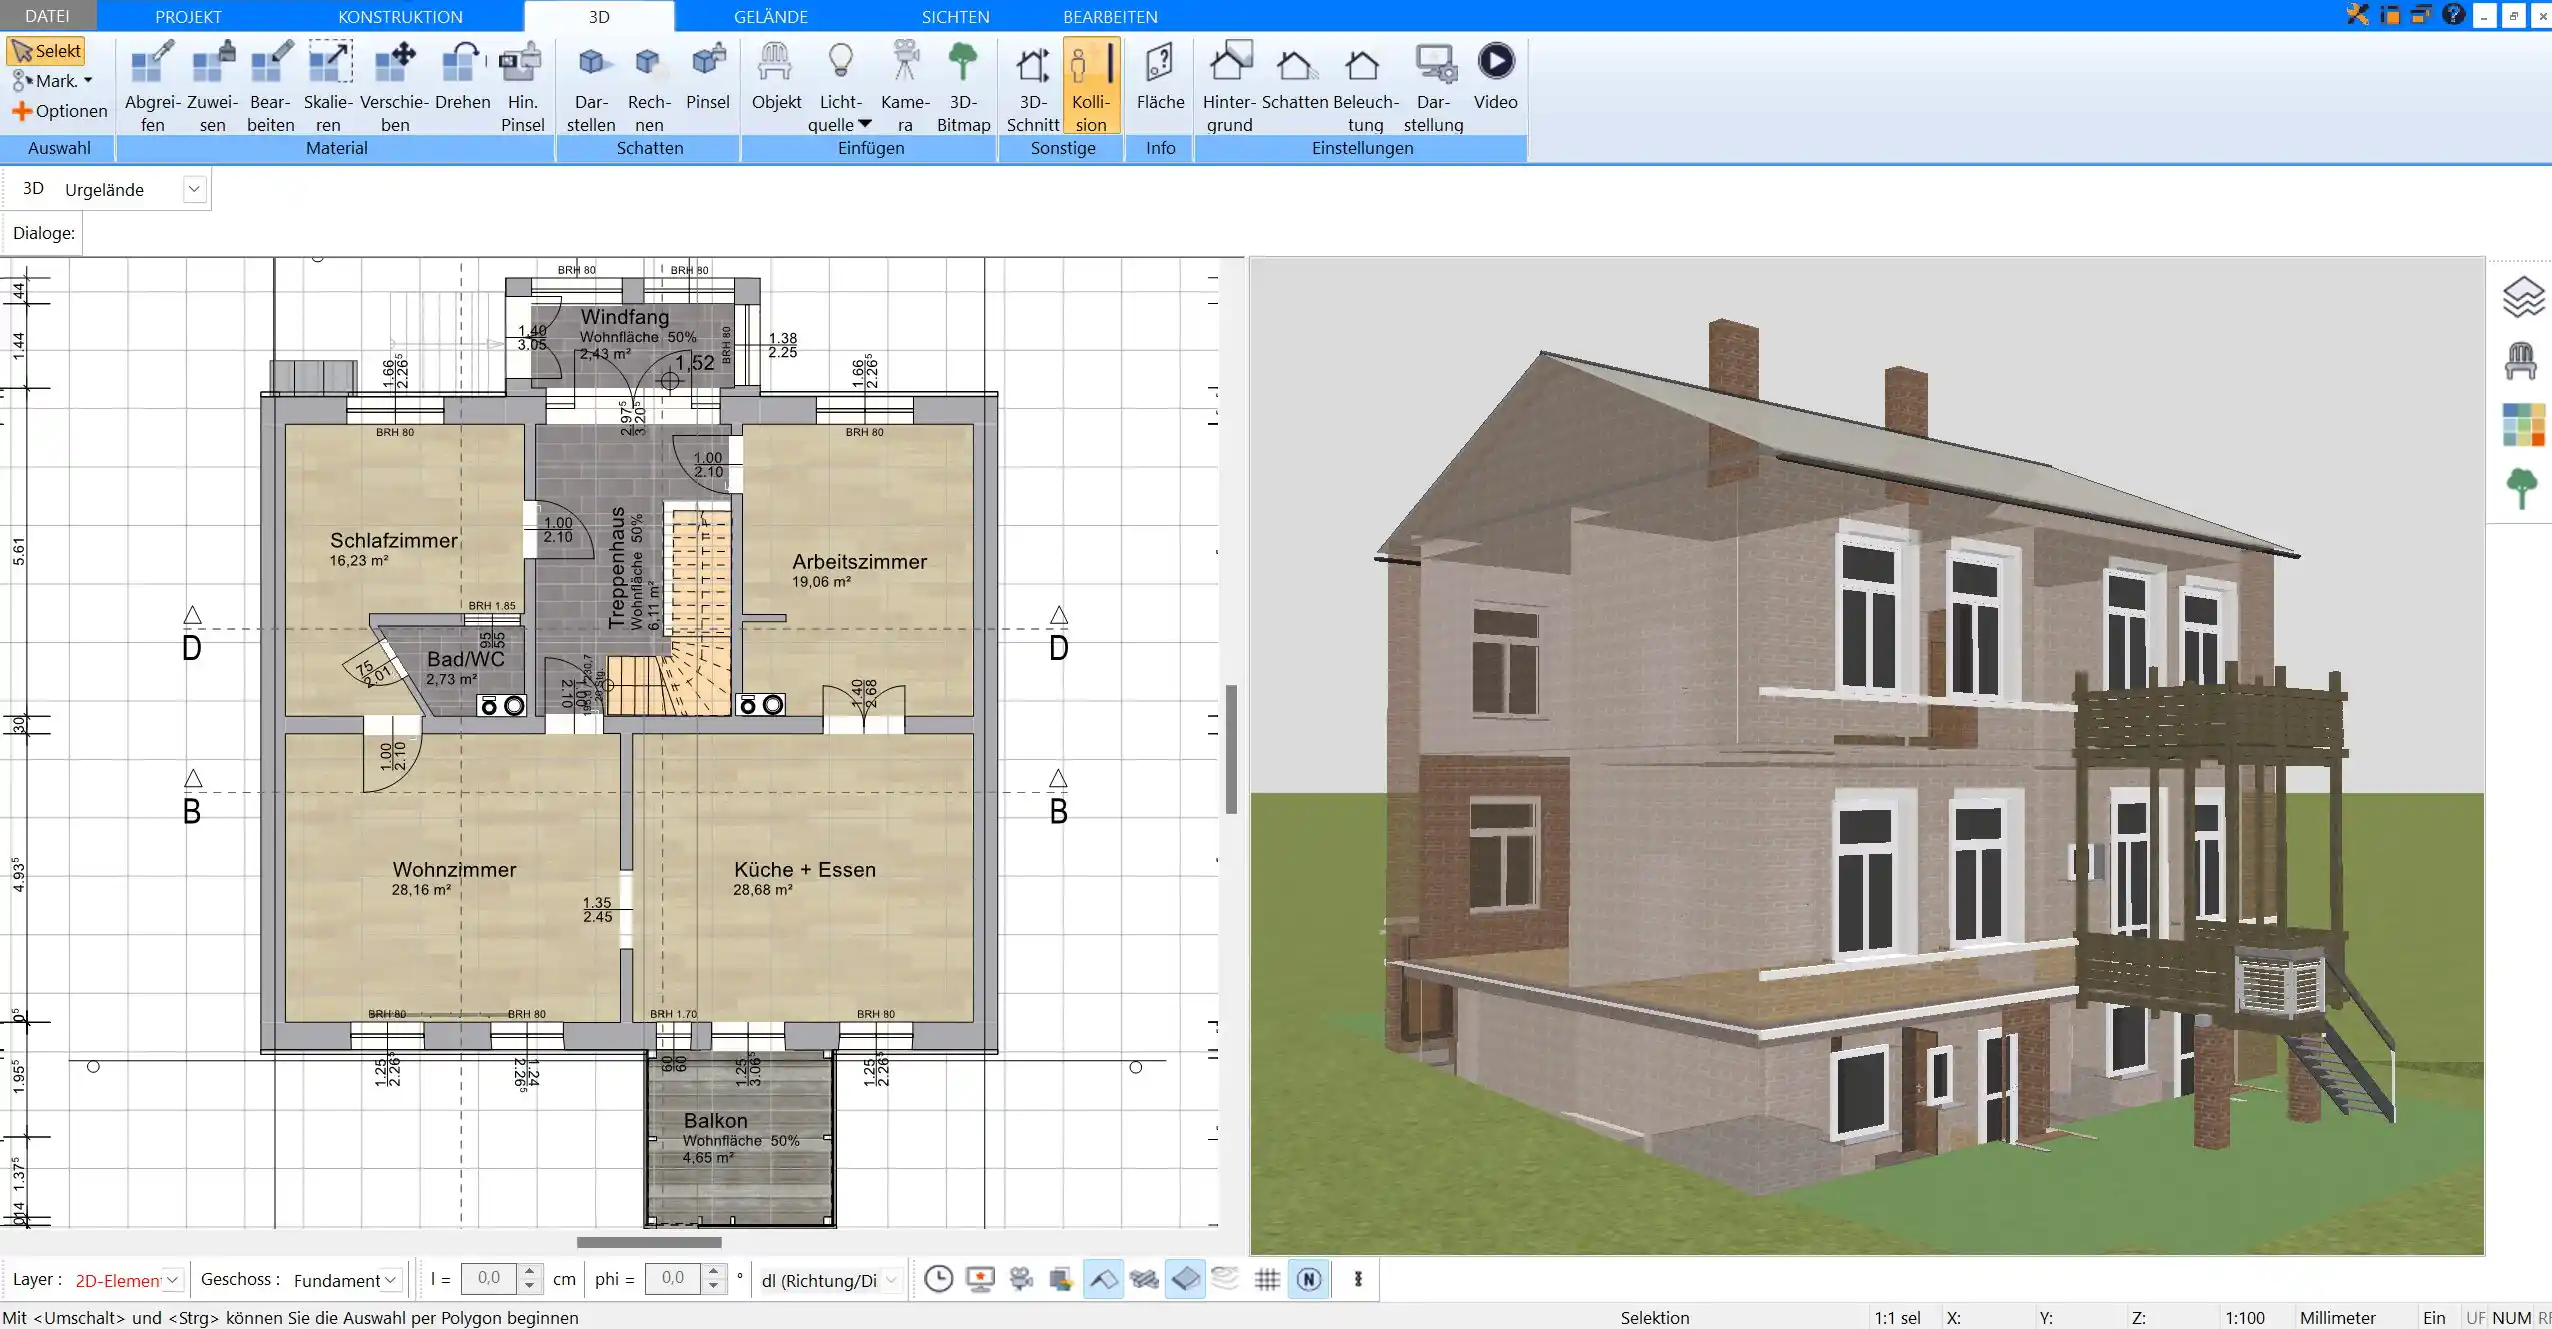
Task: Open the 3D-Schnitt tool
Action: (1033, 87)
